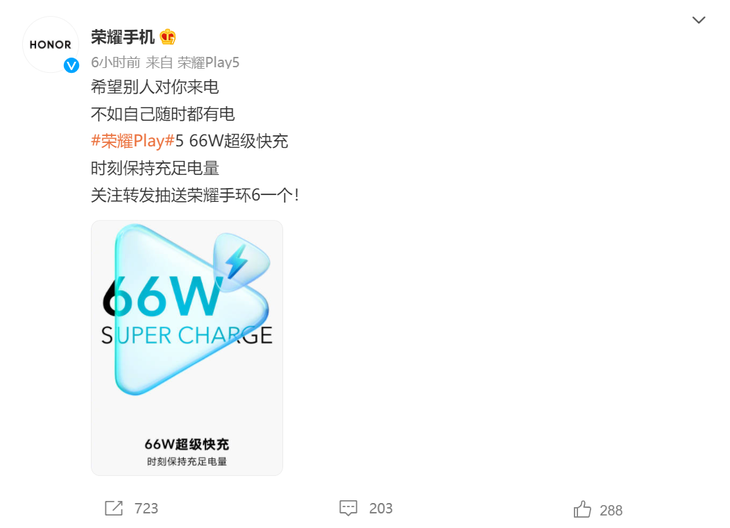The image size is (730, 528).
Task: Click the 288 like count
Action: coord(611,510)
